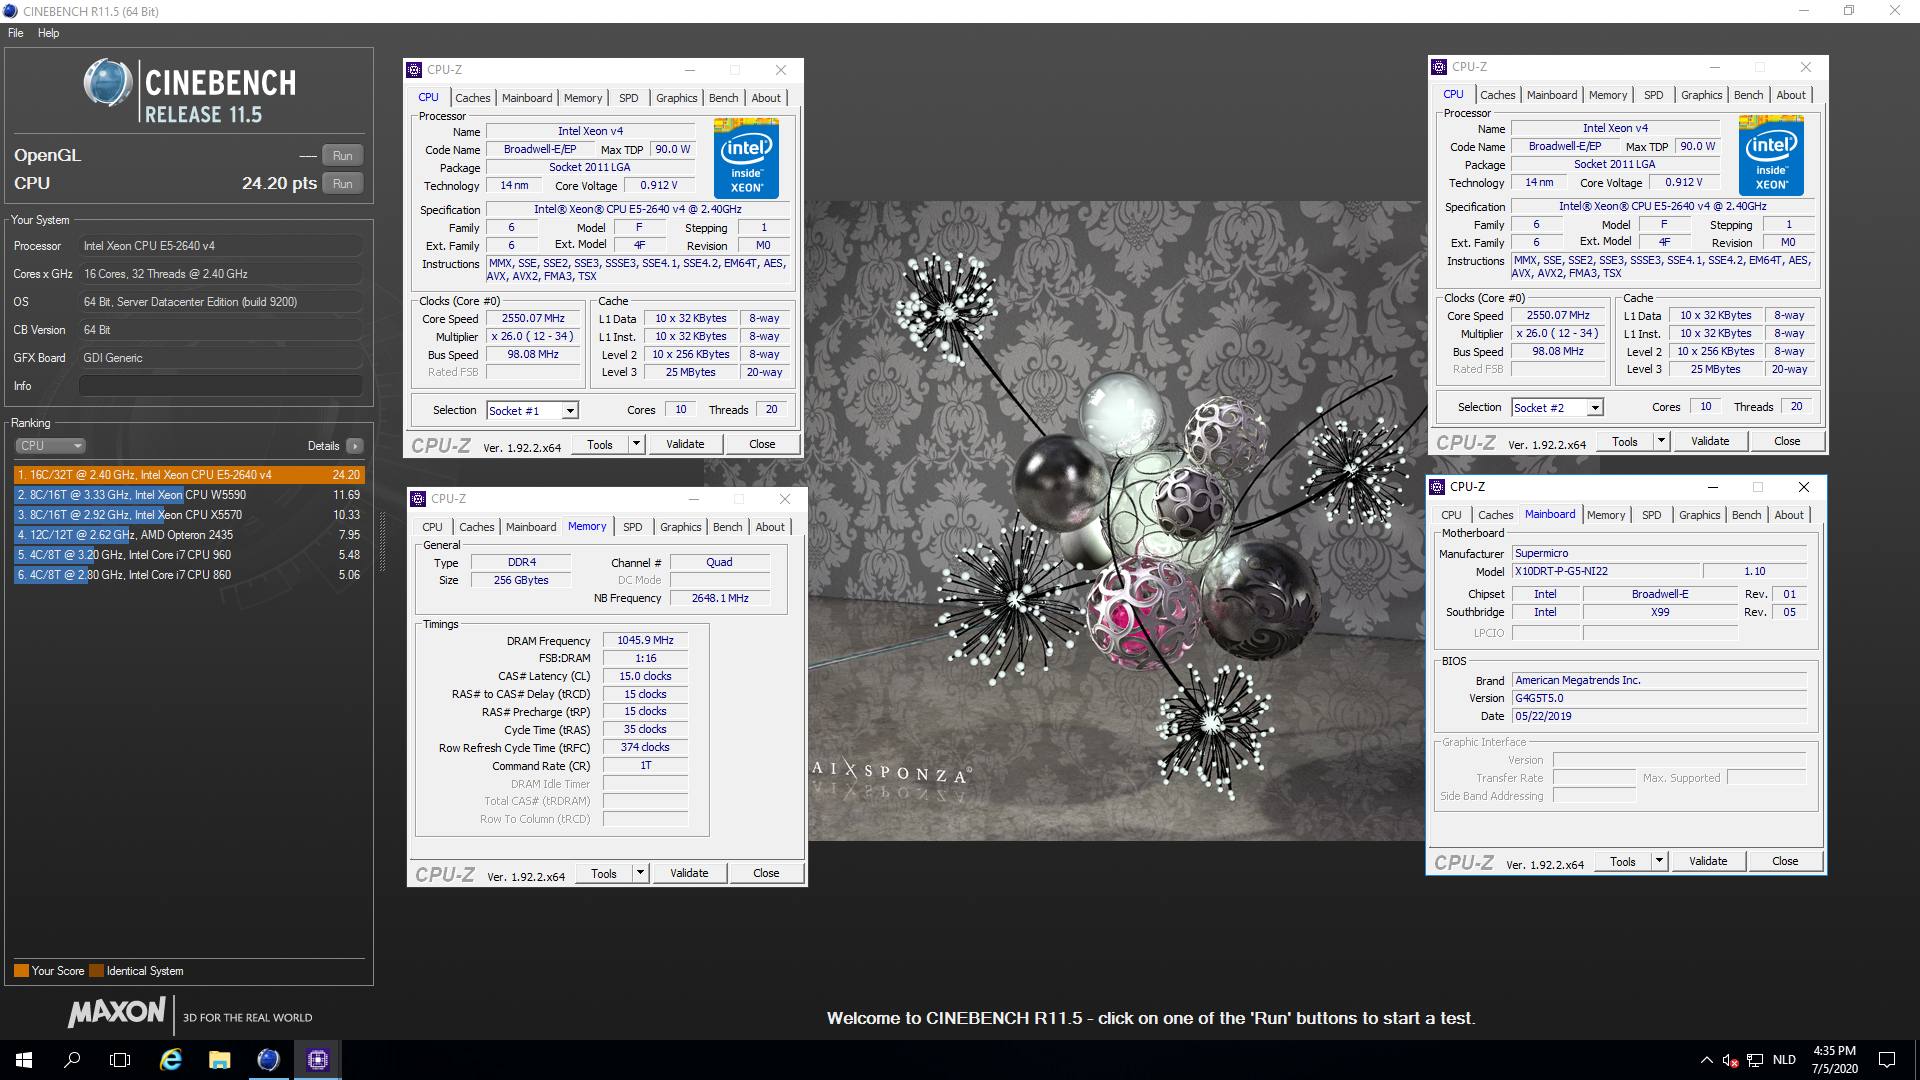1920x1080 pixels.
Task: Switch to Cinebench taskbar icon
Action: tap(268, 1060)
